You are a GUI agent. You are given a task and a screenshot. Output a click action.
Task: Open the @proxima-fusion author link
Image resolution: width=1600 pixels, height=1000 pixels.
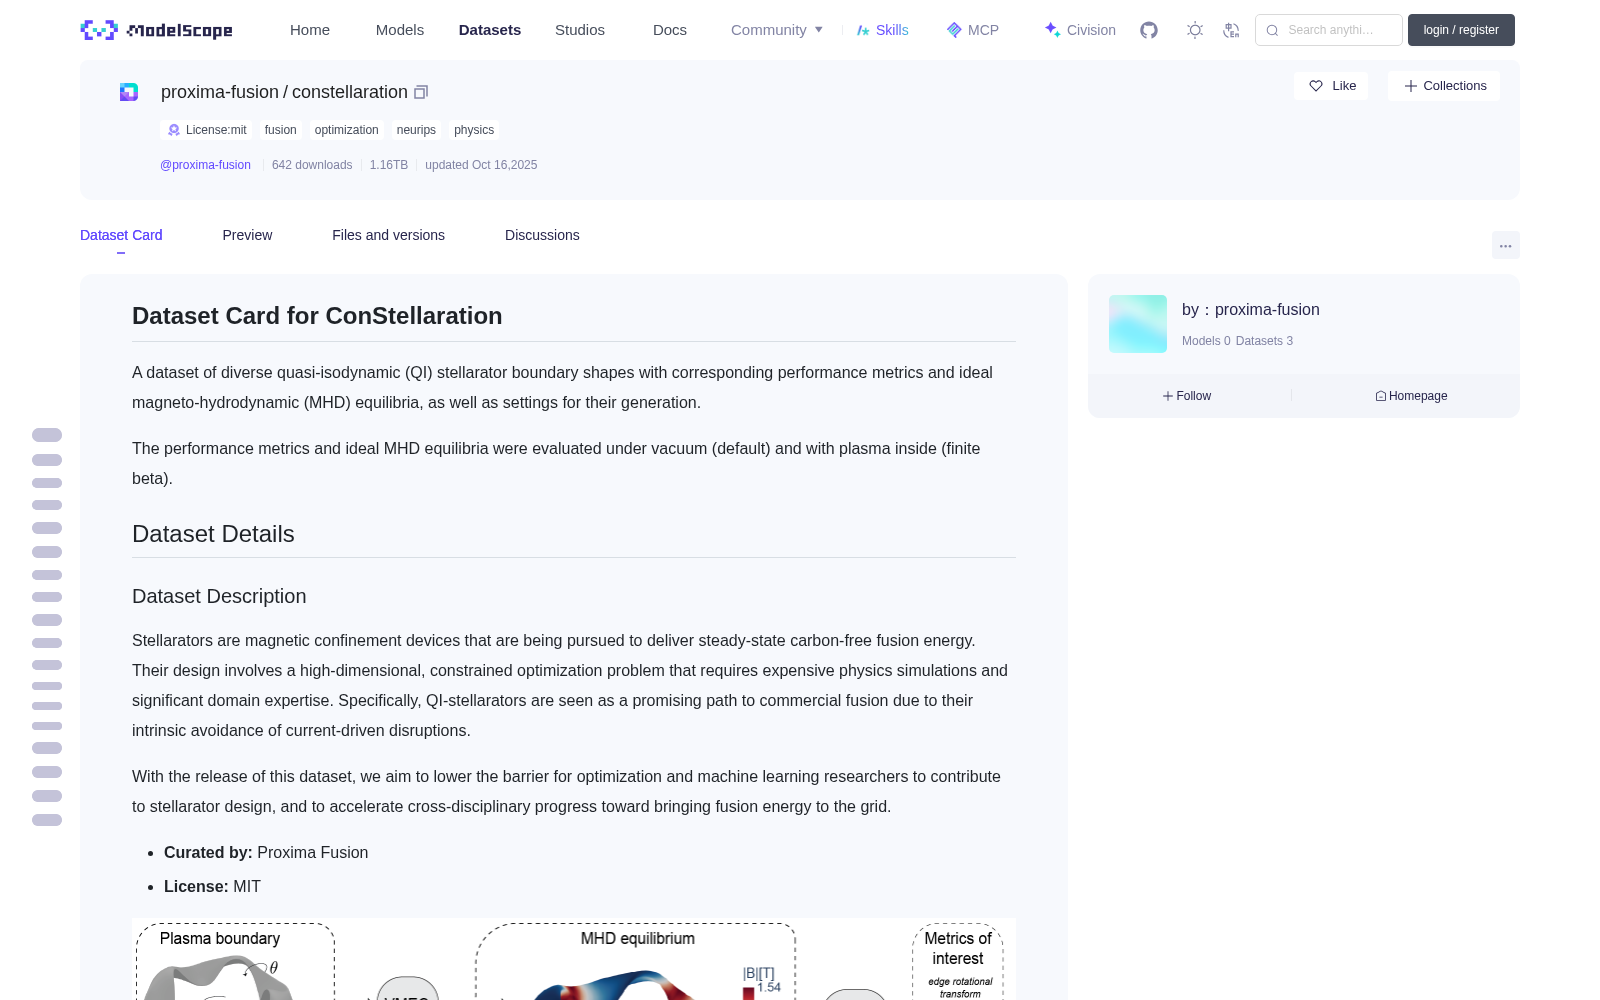[x=205, y=165]
